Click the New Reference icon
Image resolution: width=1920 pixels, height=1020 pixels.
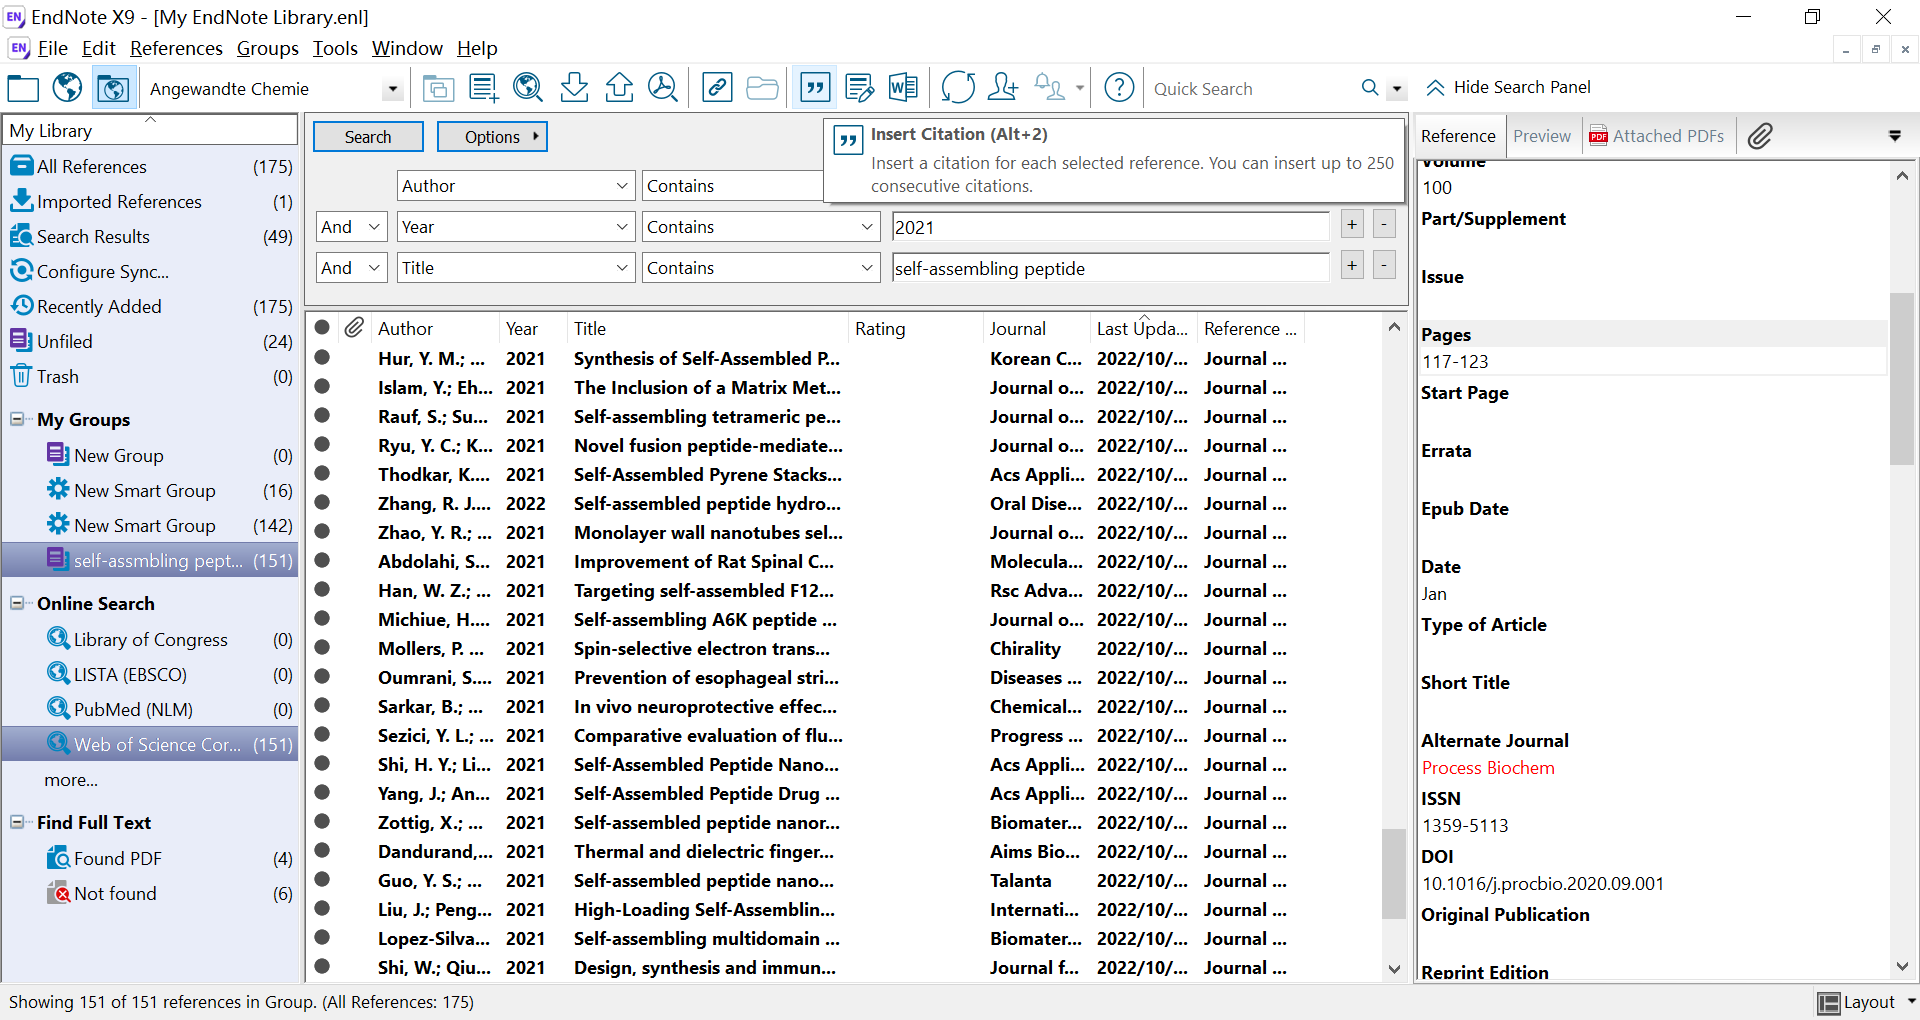[x=484, y=88]
